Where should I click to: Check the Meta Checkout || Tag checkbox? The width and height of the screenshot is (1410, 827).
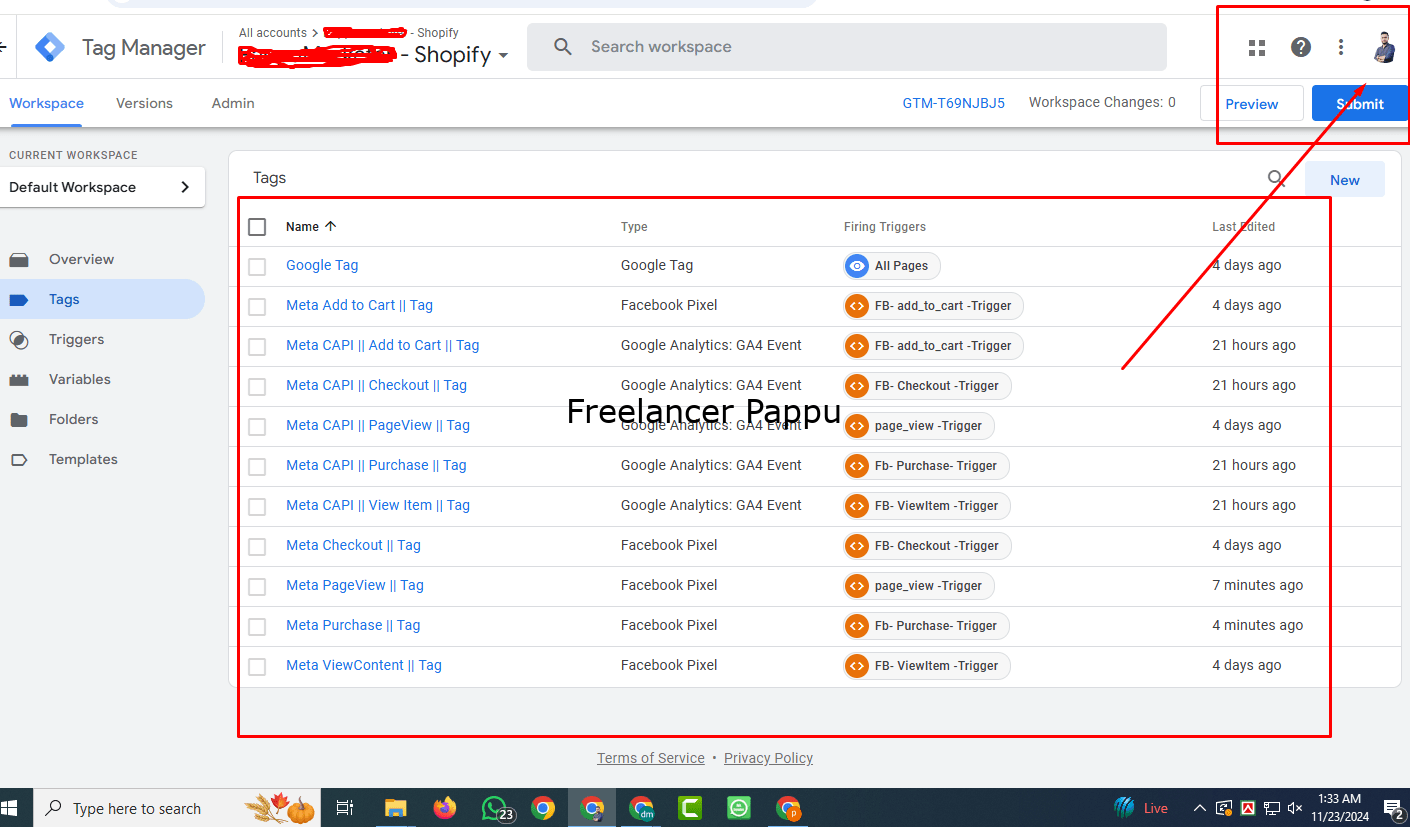(257, 547)
